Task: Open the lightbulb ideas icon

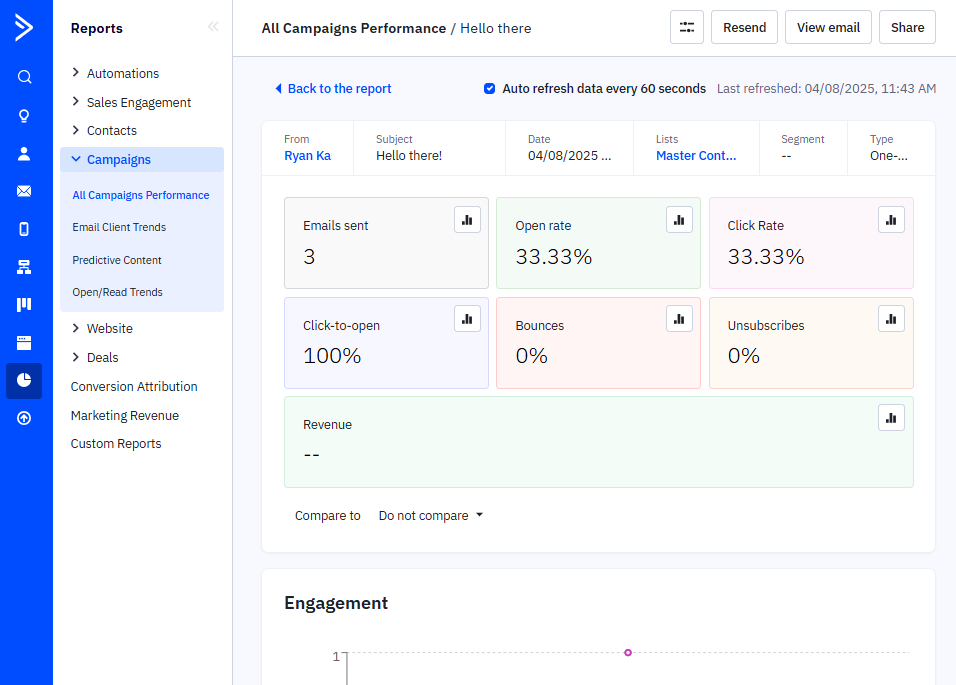Action: click(x=25, y=115)
